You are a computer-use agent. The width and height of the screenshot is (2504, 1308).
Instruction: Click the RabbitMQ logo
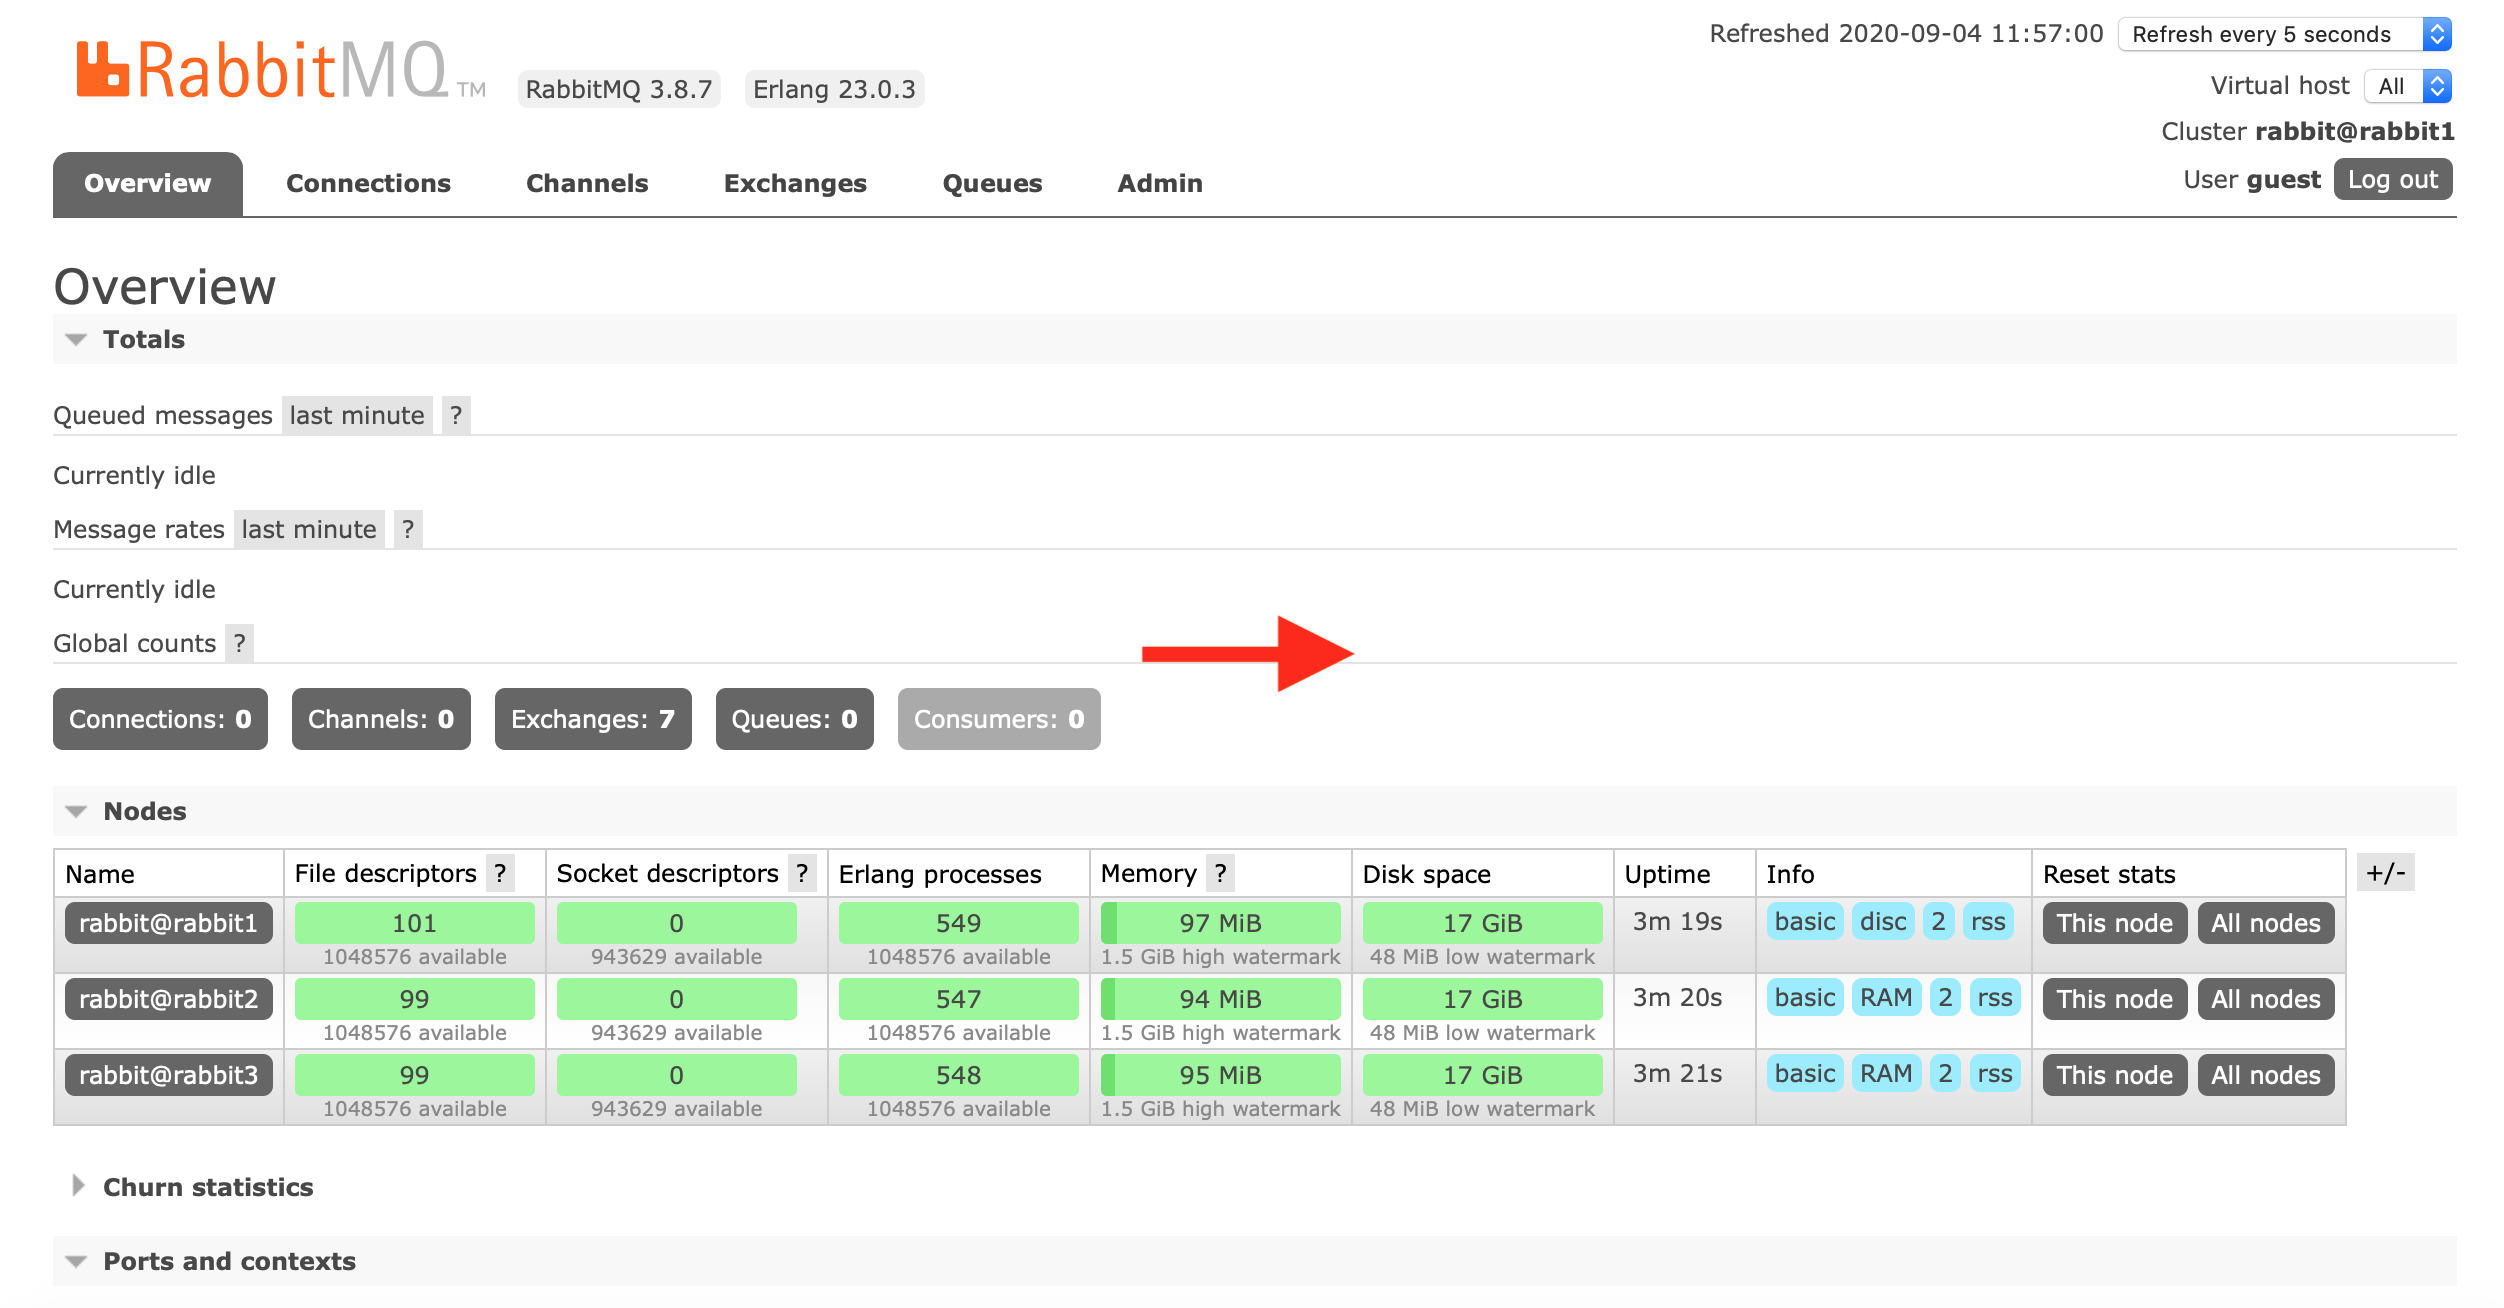coord(281,70)
